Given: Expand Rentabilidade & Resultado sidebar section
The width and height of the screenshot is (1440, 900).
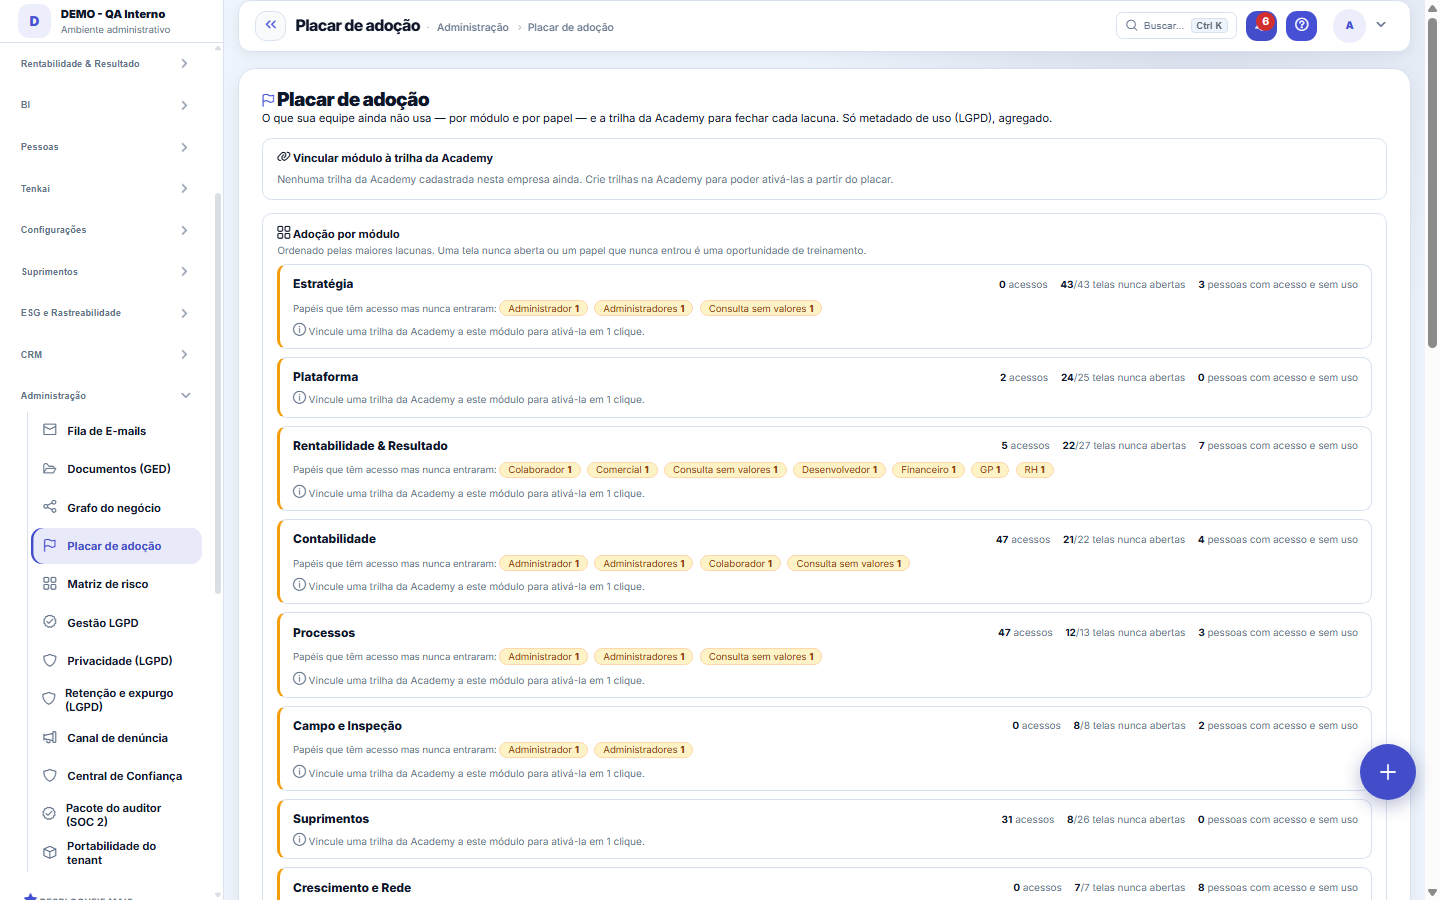Looking at the screenshot, I should tap(104, 64).
